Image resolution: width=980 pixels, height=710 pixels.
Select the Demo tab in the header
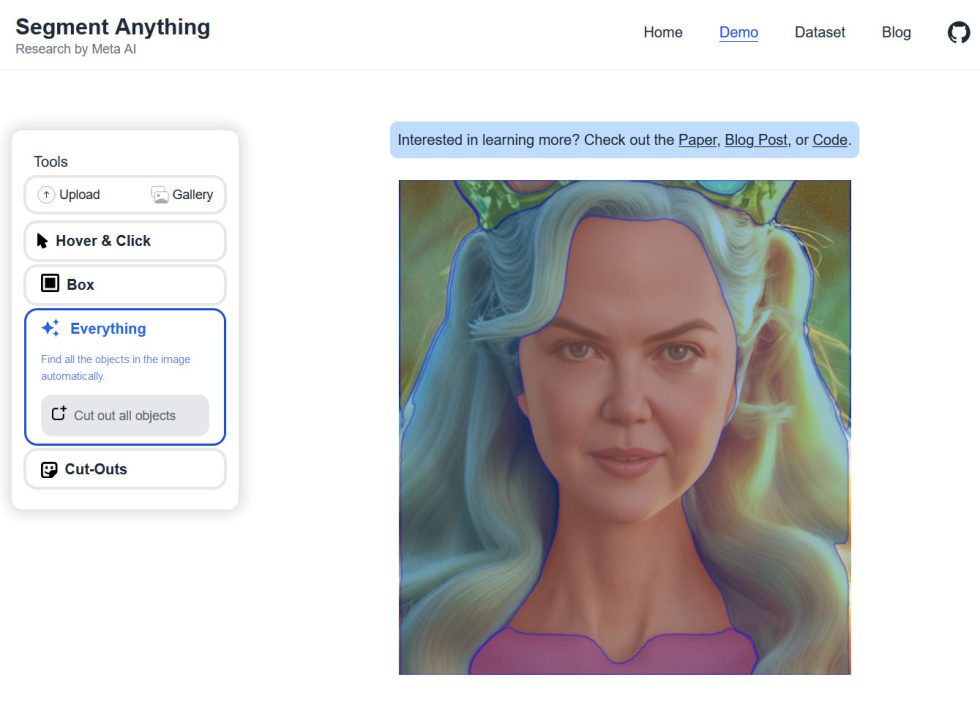738,32
